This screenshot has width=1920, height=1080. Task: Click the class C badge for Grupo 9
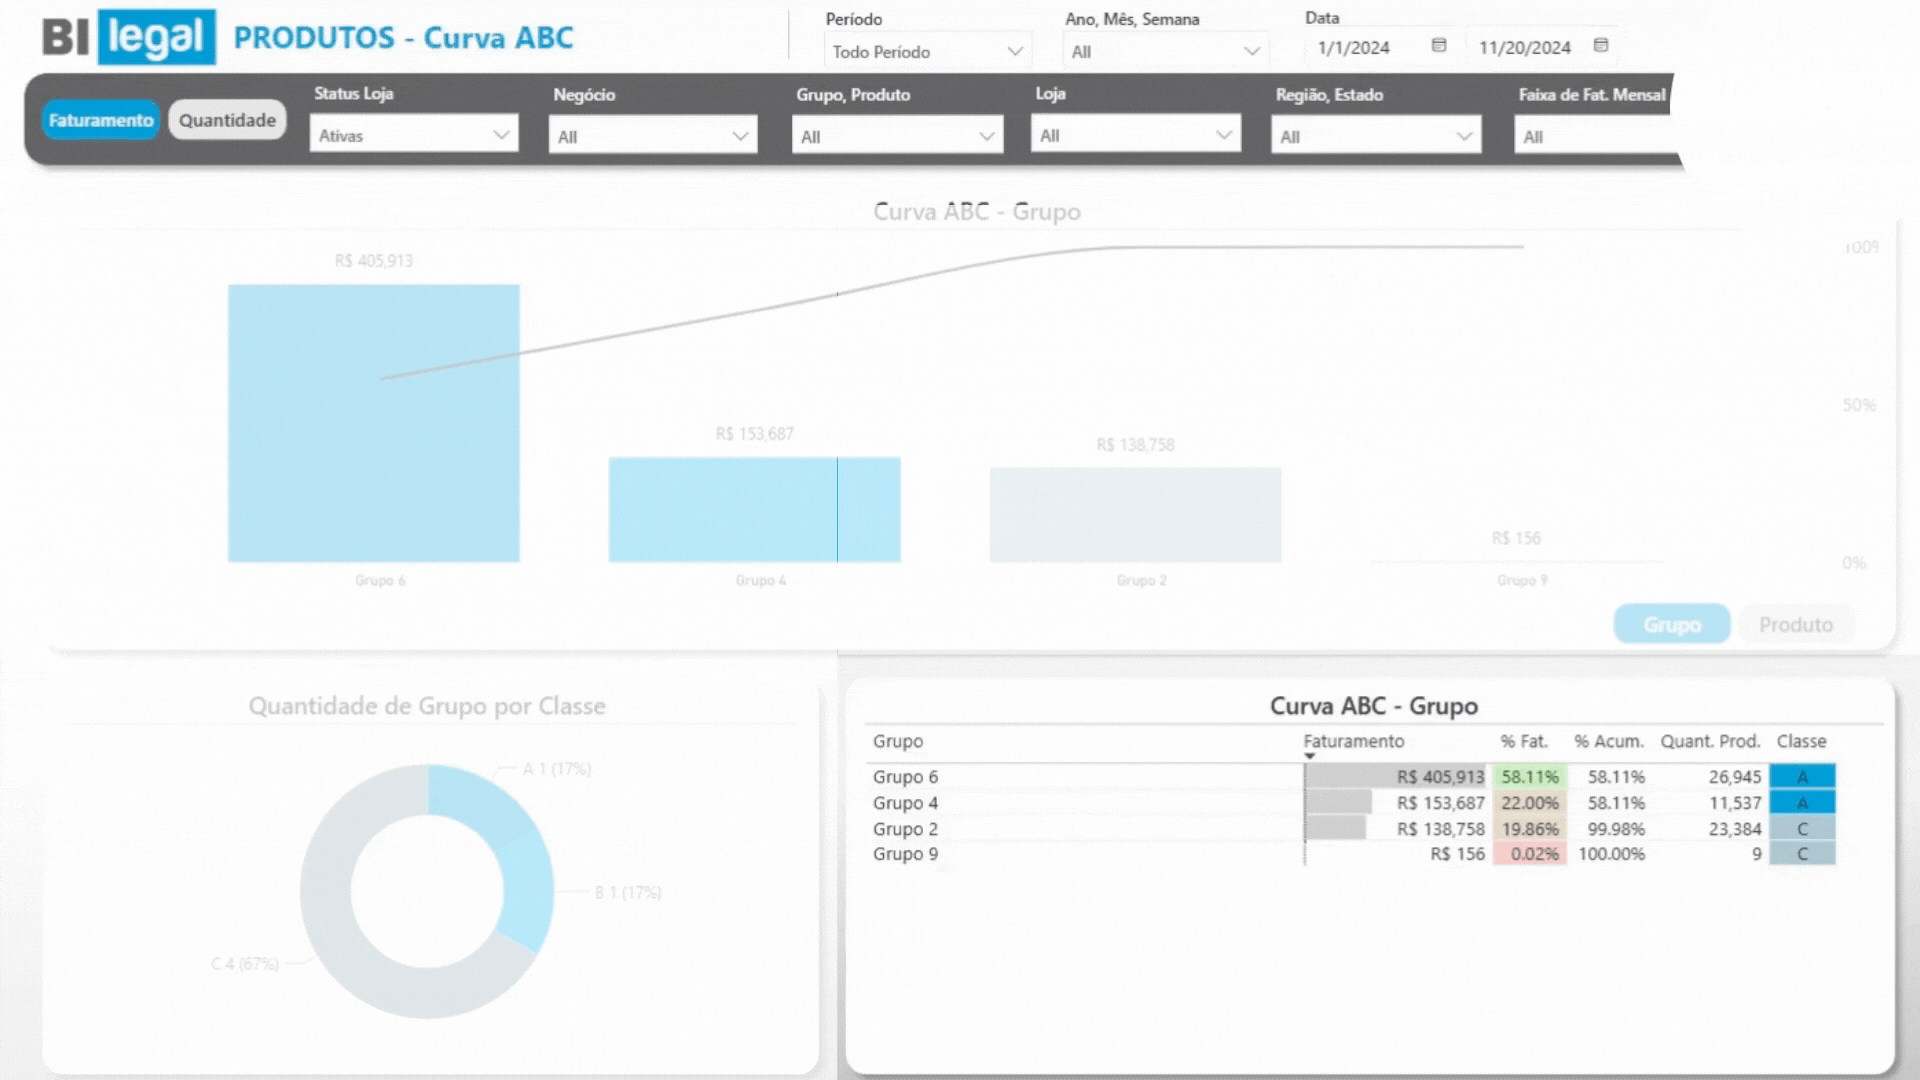pos(1801,854)
